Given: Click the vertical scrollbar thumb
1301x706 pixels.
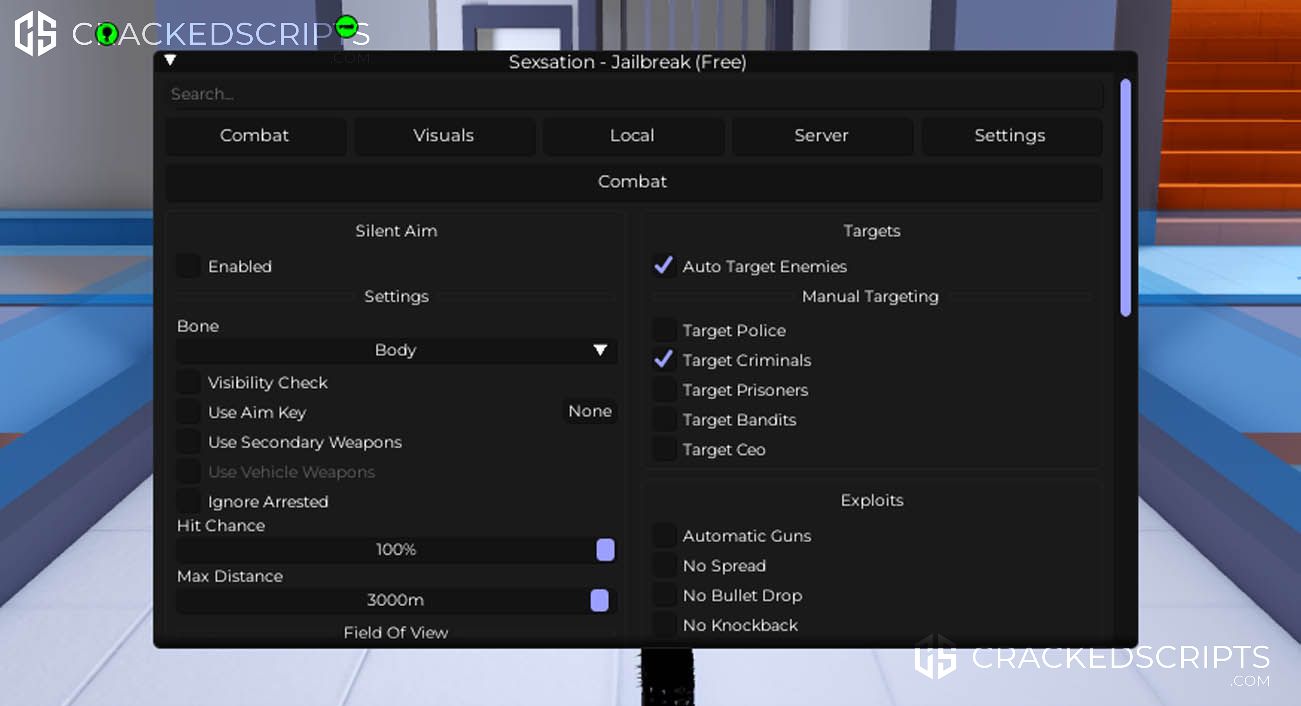Looking at the screenshot, I should coord(1126,198).
